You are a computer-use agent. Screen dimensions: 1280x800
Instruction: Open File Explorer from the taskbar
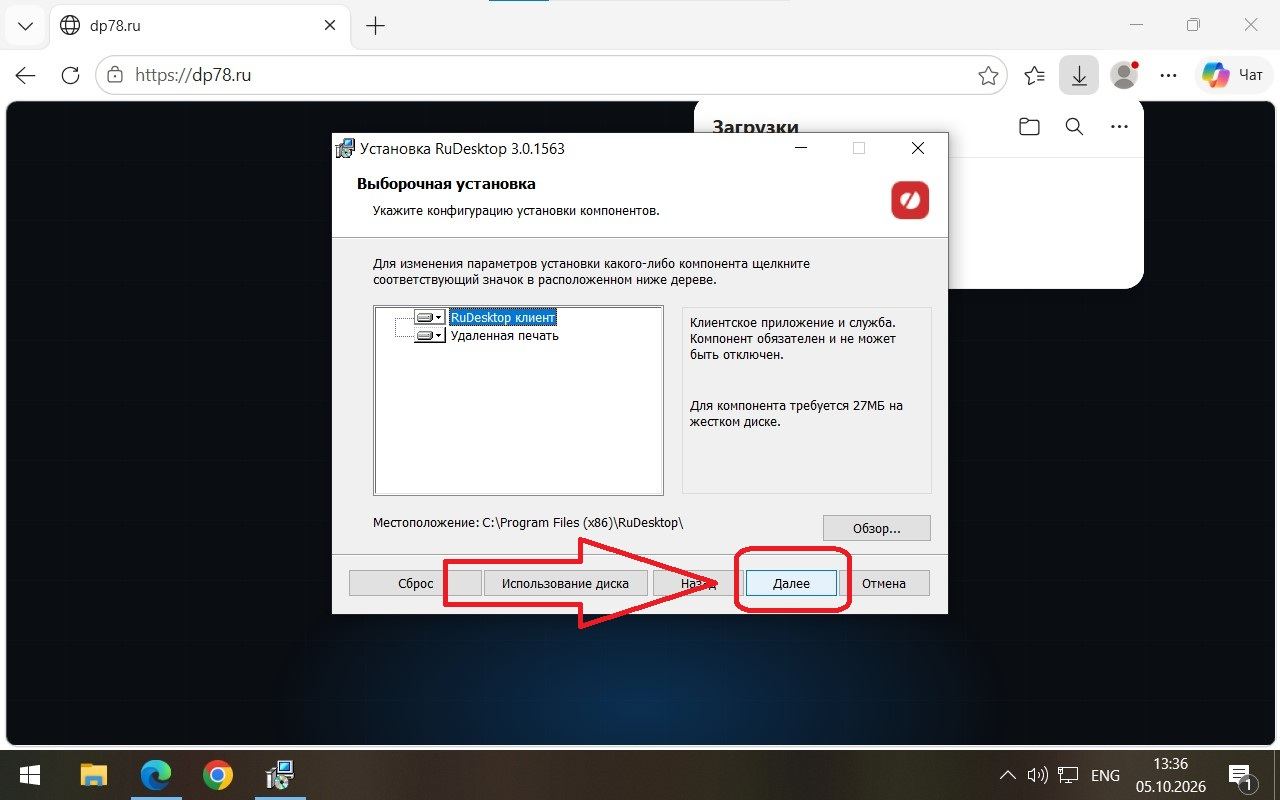[93, 775]
